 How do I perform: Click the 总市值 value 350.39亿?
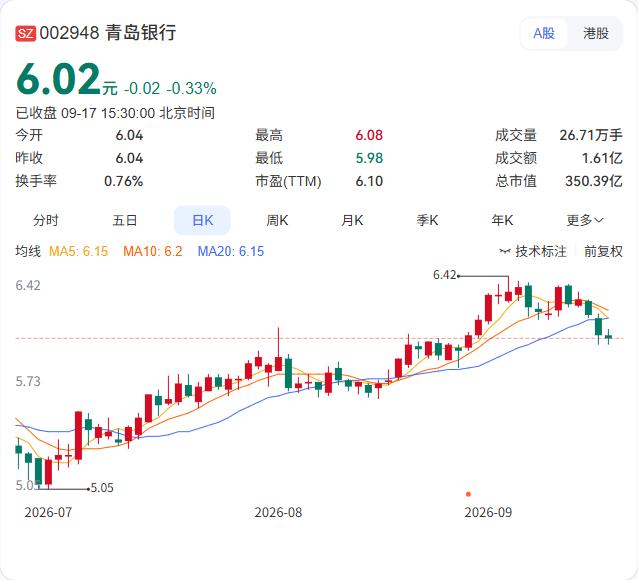click(x=594, y=181)
